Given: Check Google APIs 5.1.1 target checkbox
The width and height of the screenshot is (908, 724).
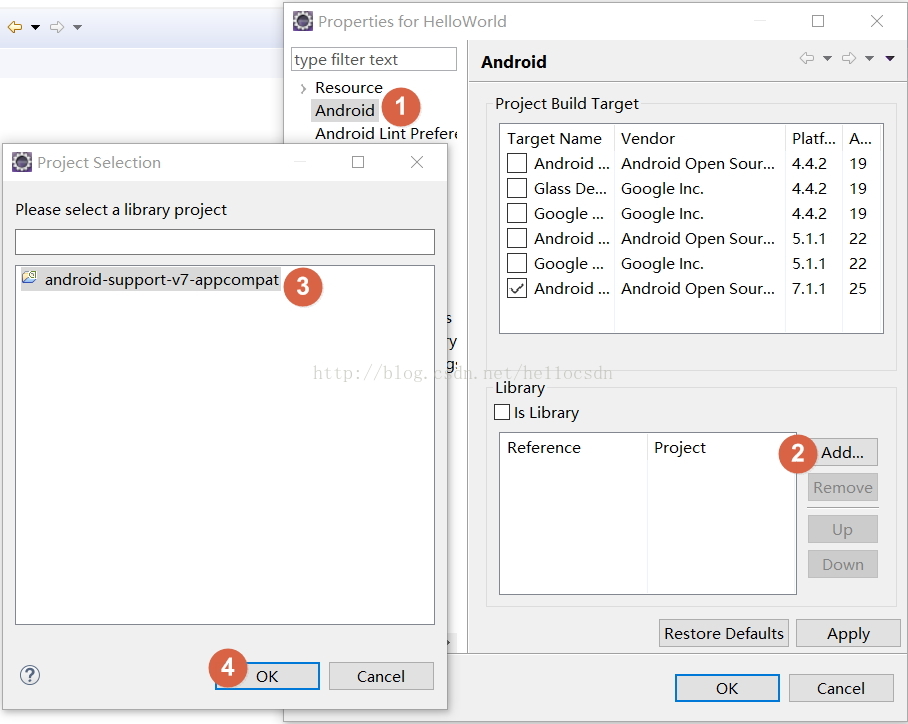Looking at the screenshot, I should point(517,263).
